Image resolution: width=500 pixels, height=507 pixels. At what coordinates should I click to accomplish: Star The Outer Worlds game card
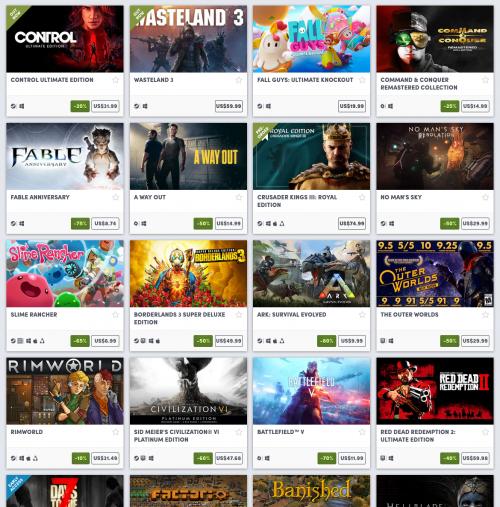(485, 315)
